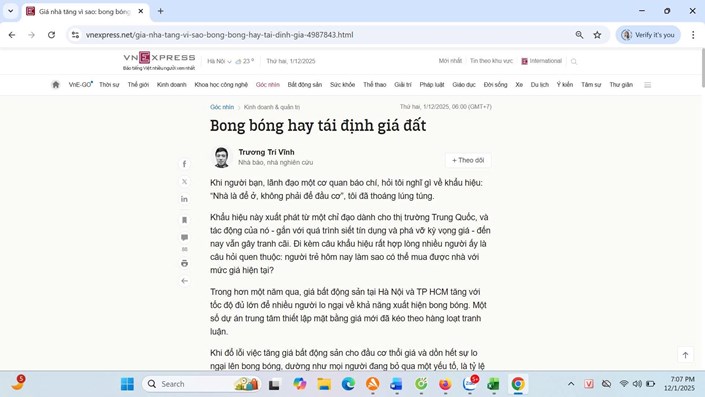Click the forward navigation arrow
The image size is (705, 397).
click(x=31, y=35)
